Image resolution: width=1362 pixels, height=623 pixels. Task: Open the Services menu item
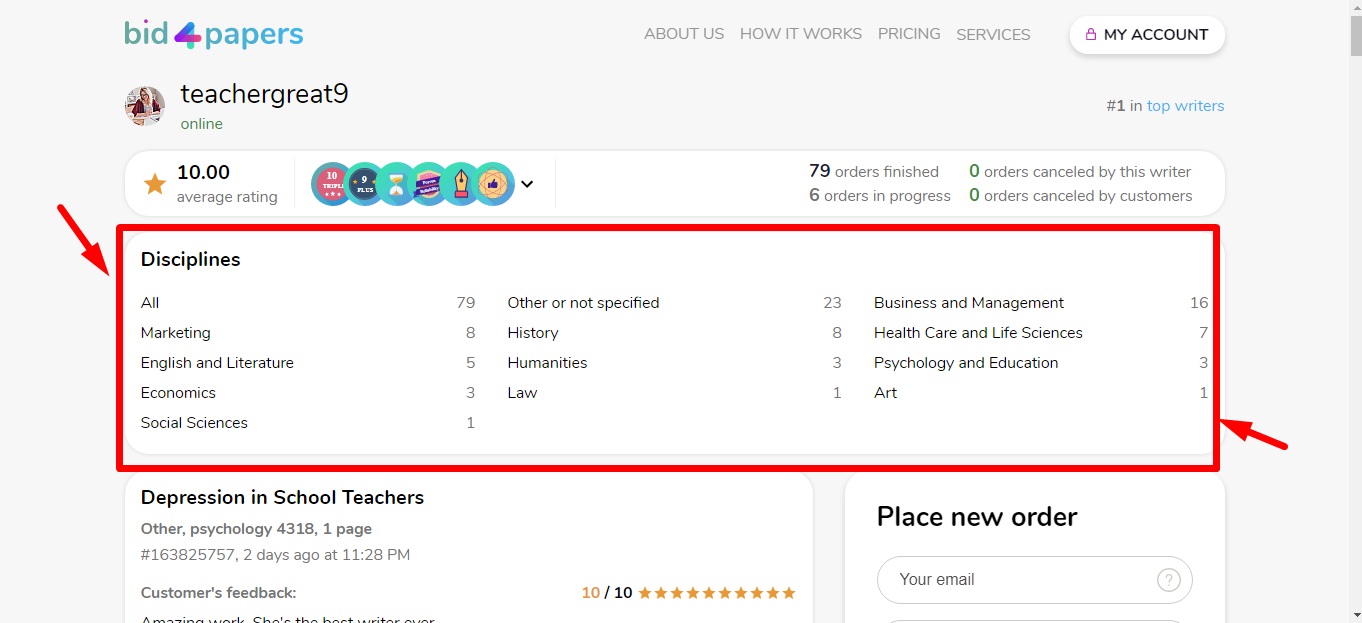(993, 35)
